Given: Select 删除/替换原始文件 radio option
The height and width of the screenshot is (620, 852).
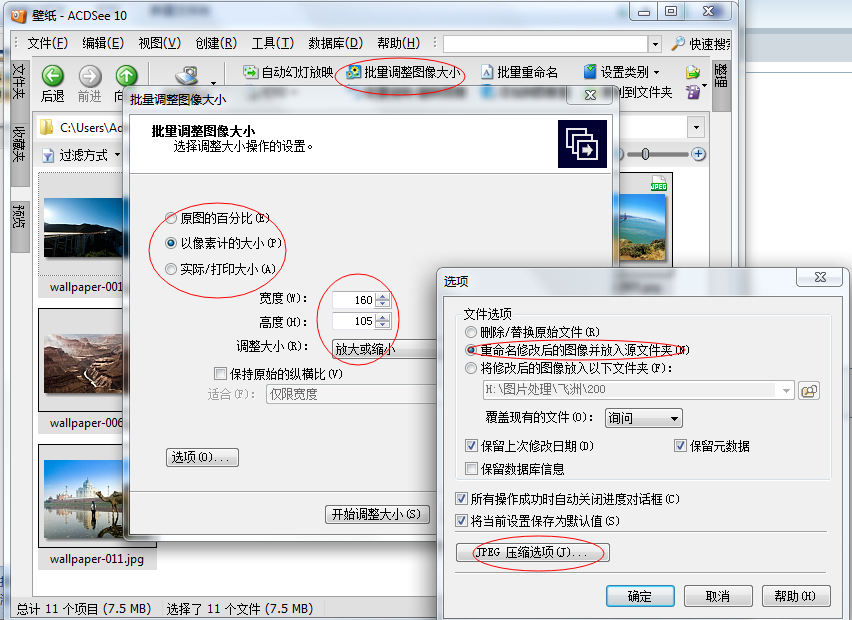Looking at the screenshot, I should point(471,331).
